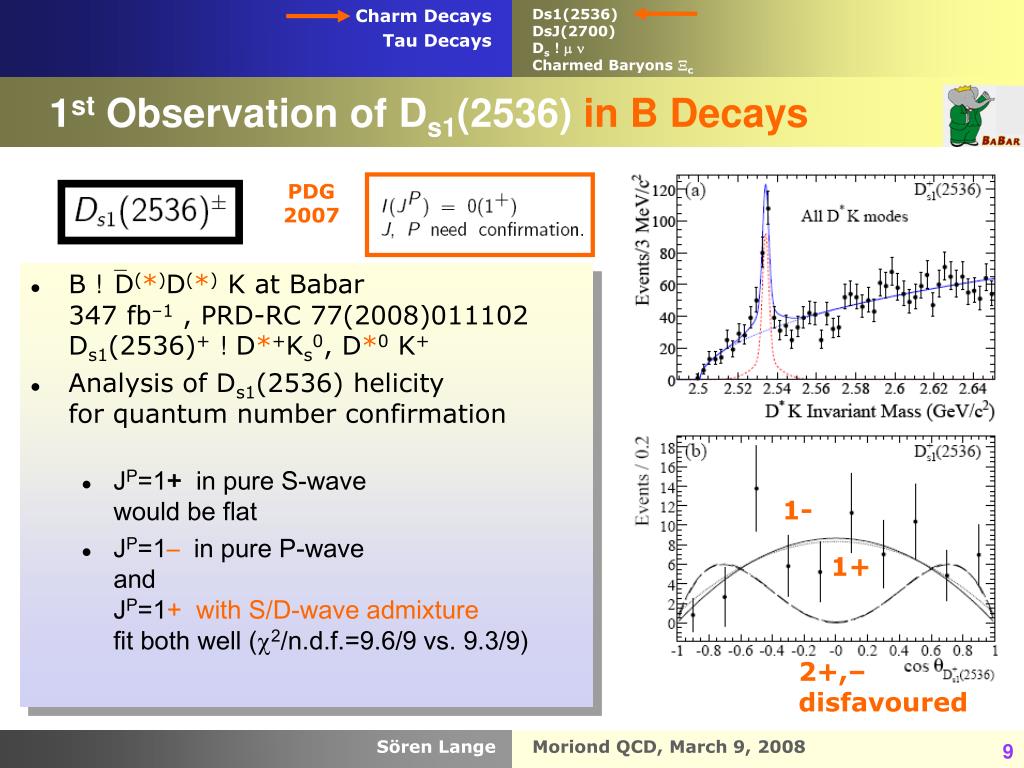This screenshot has width=1024, height=768.
Task: Click the orange 'PDG 2007' label
Action: coord(311,203)
